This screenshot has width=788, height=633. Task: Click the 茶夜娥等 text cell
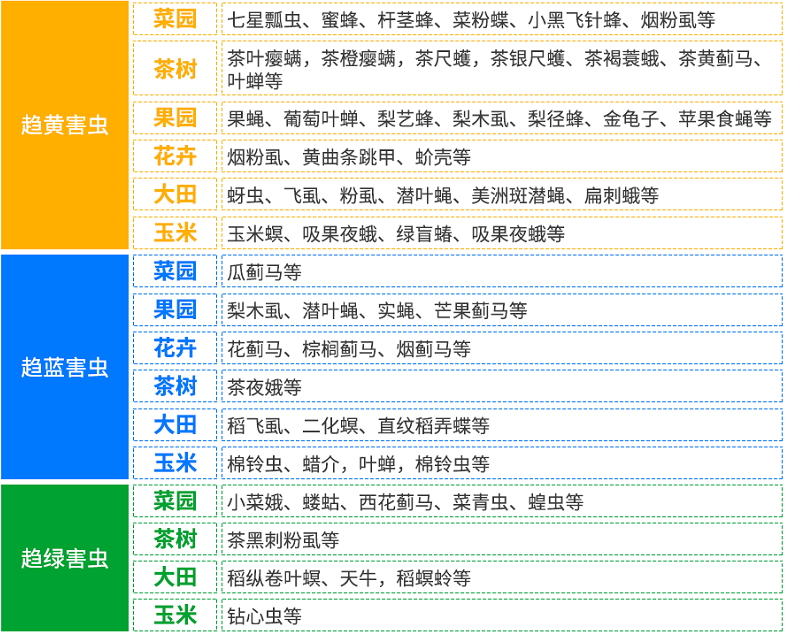pos(500,386)
